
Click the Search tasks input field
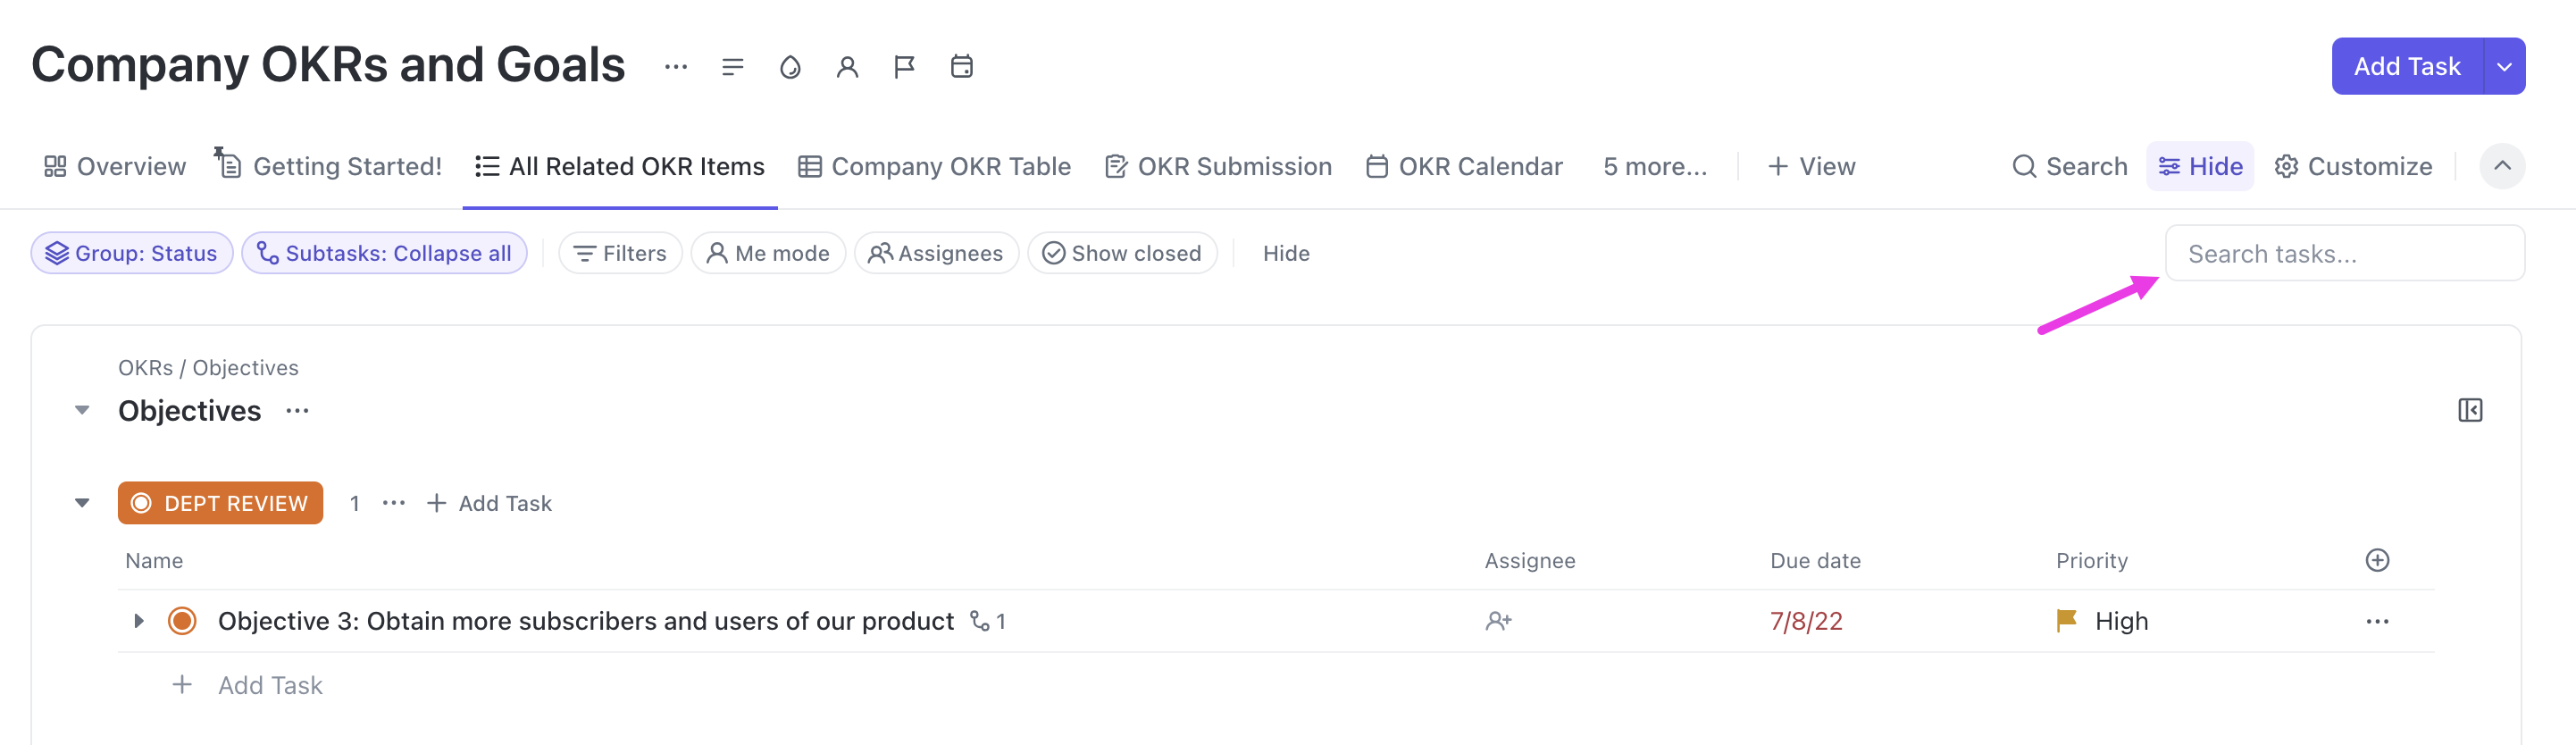[2343, 253]
